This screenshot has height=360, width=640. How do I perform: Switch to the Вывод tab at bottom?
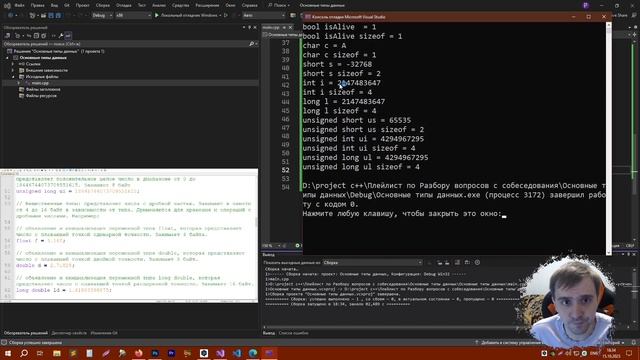[269, 333]
